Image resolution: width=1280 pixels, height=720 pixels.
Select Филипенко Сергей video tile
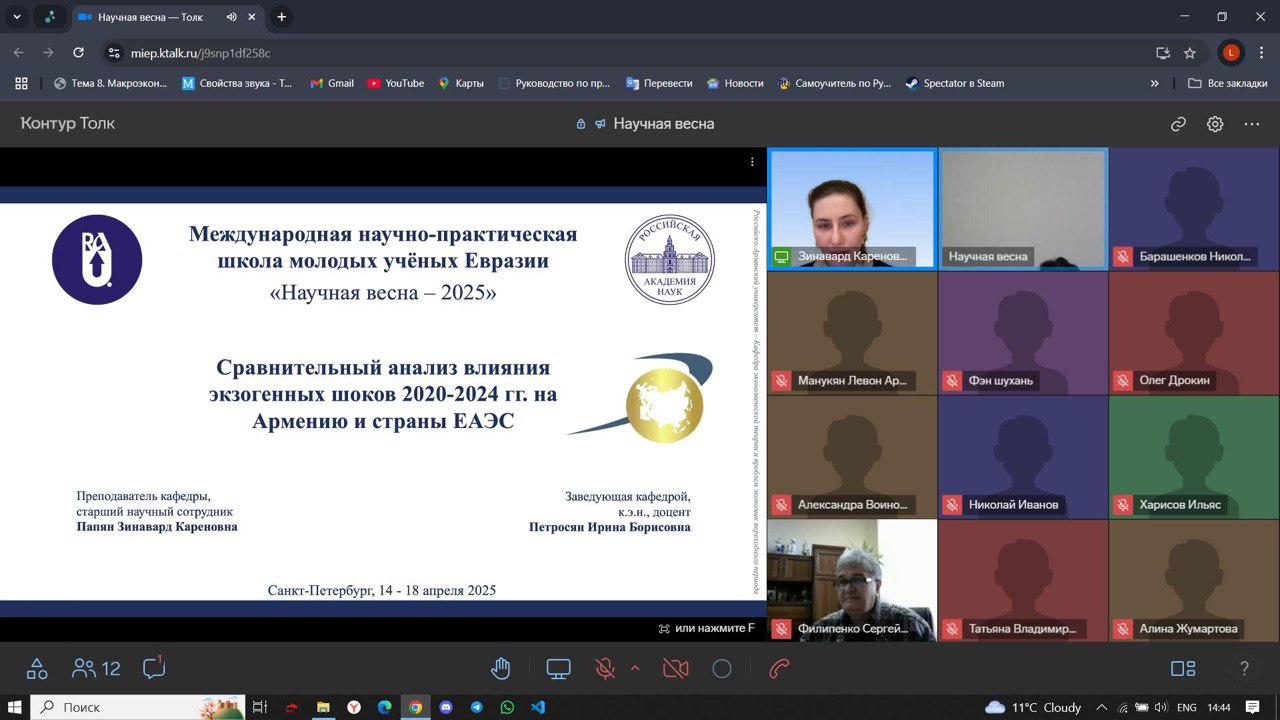tap(852, 580)
